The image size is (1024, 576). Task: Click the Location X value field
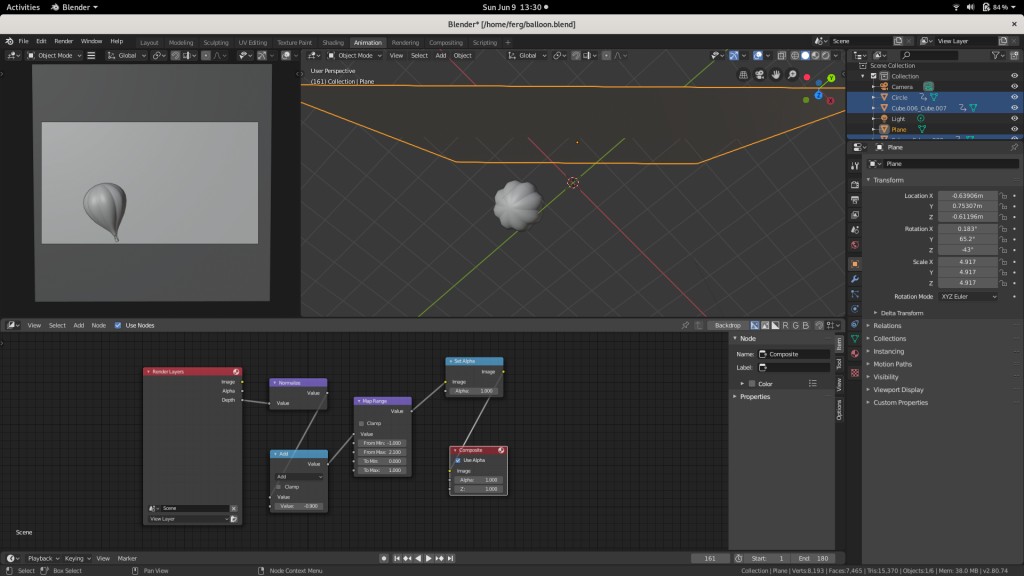tap(967, 196)
